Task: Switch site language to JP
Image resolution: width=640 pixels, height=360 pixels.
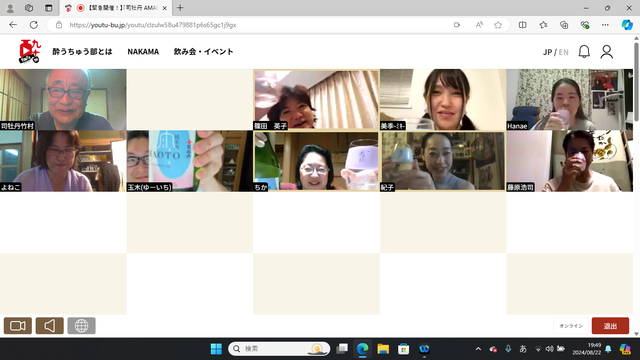Action: pos(547,52)
